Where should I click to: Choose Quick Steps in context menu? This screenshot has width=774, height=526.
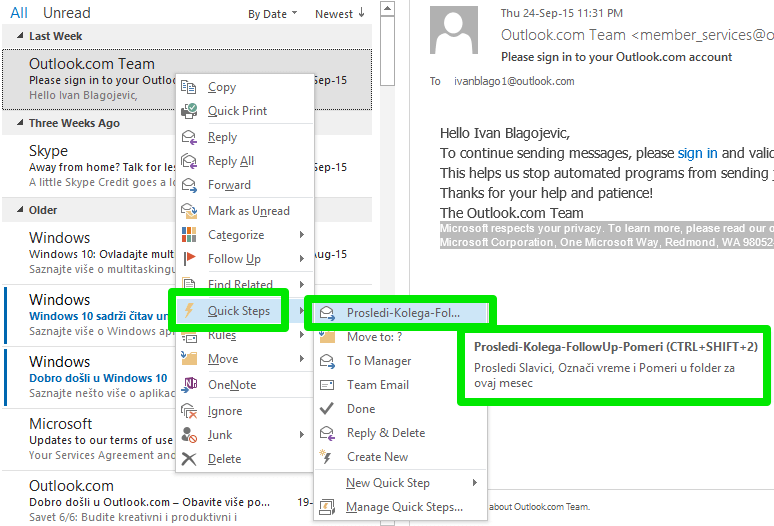[239, 310]
